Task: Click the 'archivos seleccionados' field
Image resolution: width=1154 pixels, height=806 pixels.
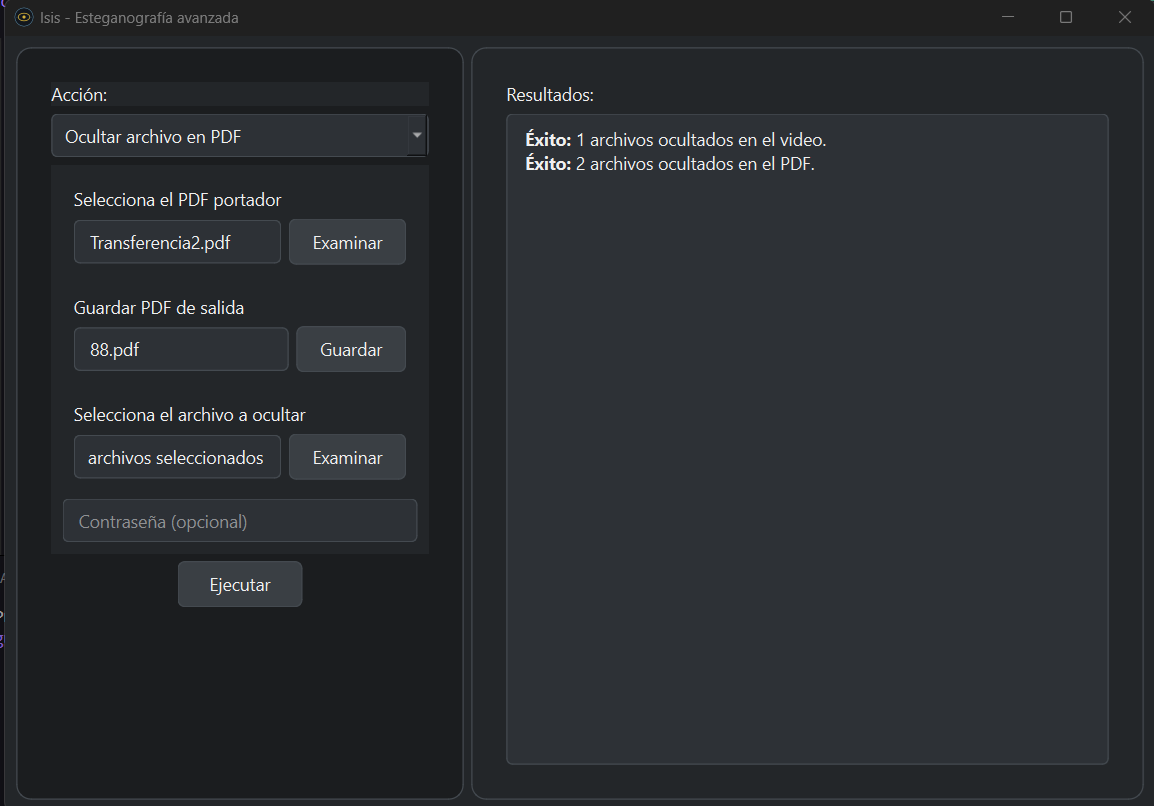Action: pos(177,457)
